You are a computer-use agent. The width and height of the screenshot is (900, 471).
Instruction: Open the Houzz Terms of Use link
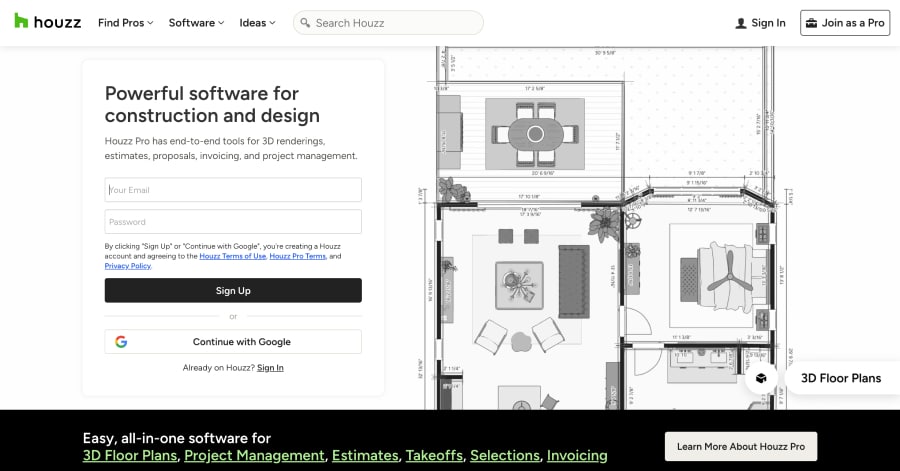232,256
